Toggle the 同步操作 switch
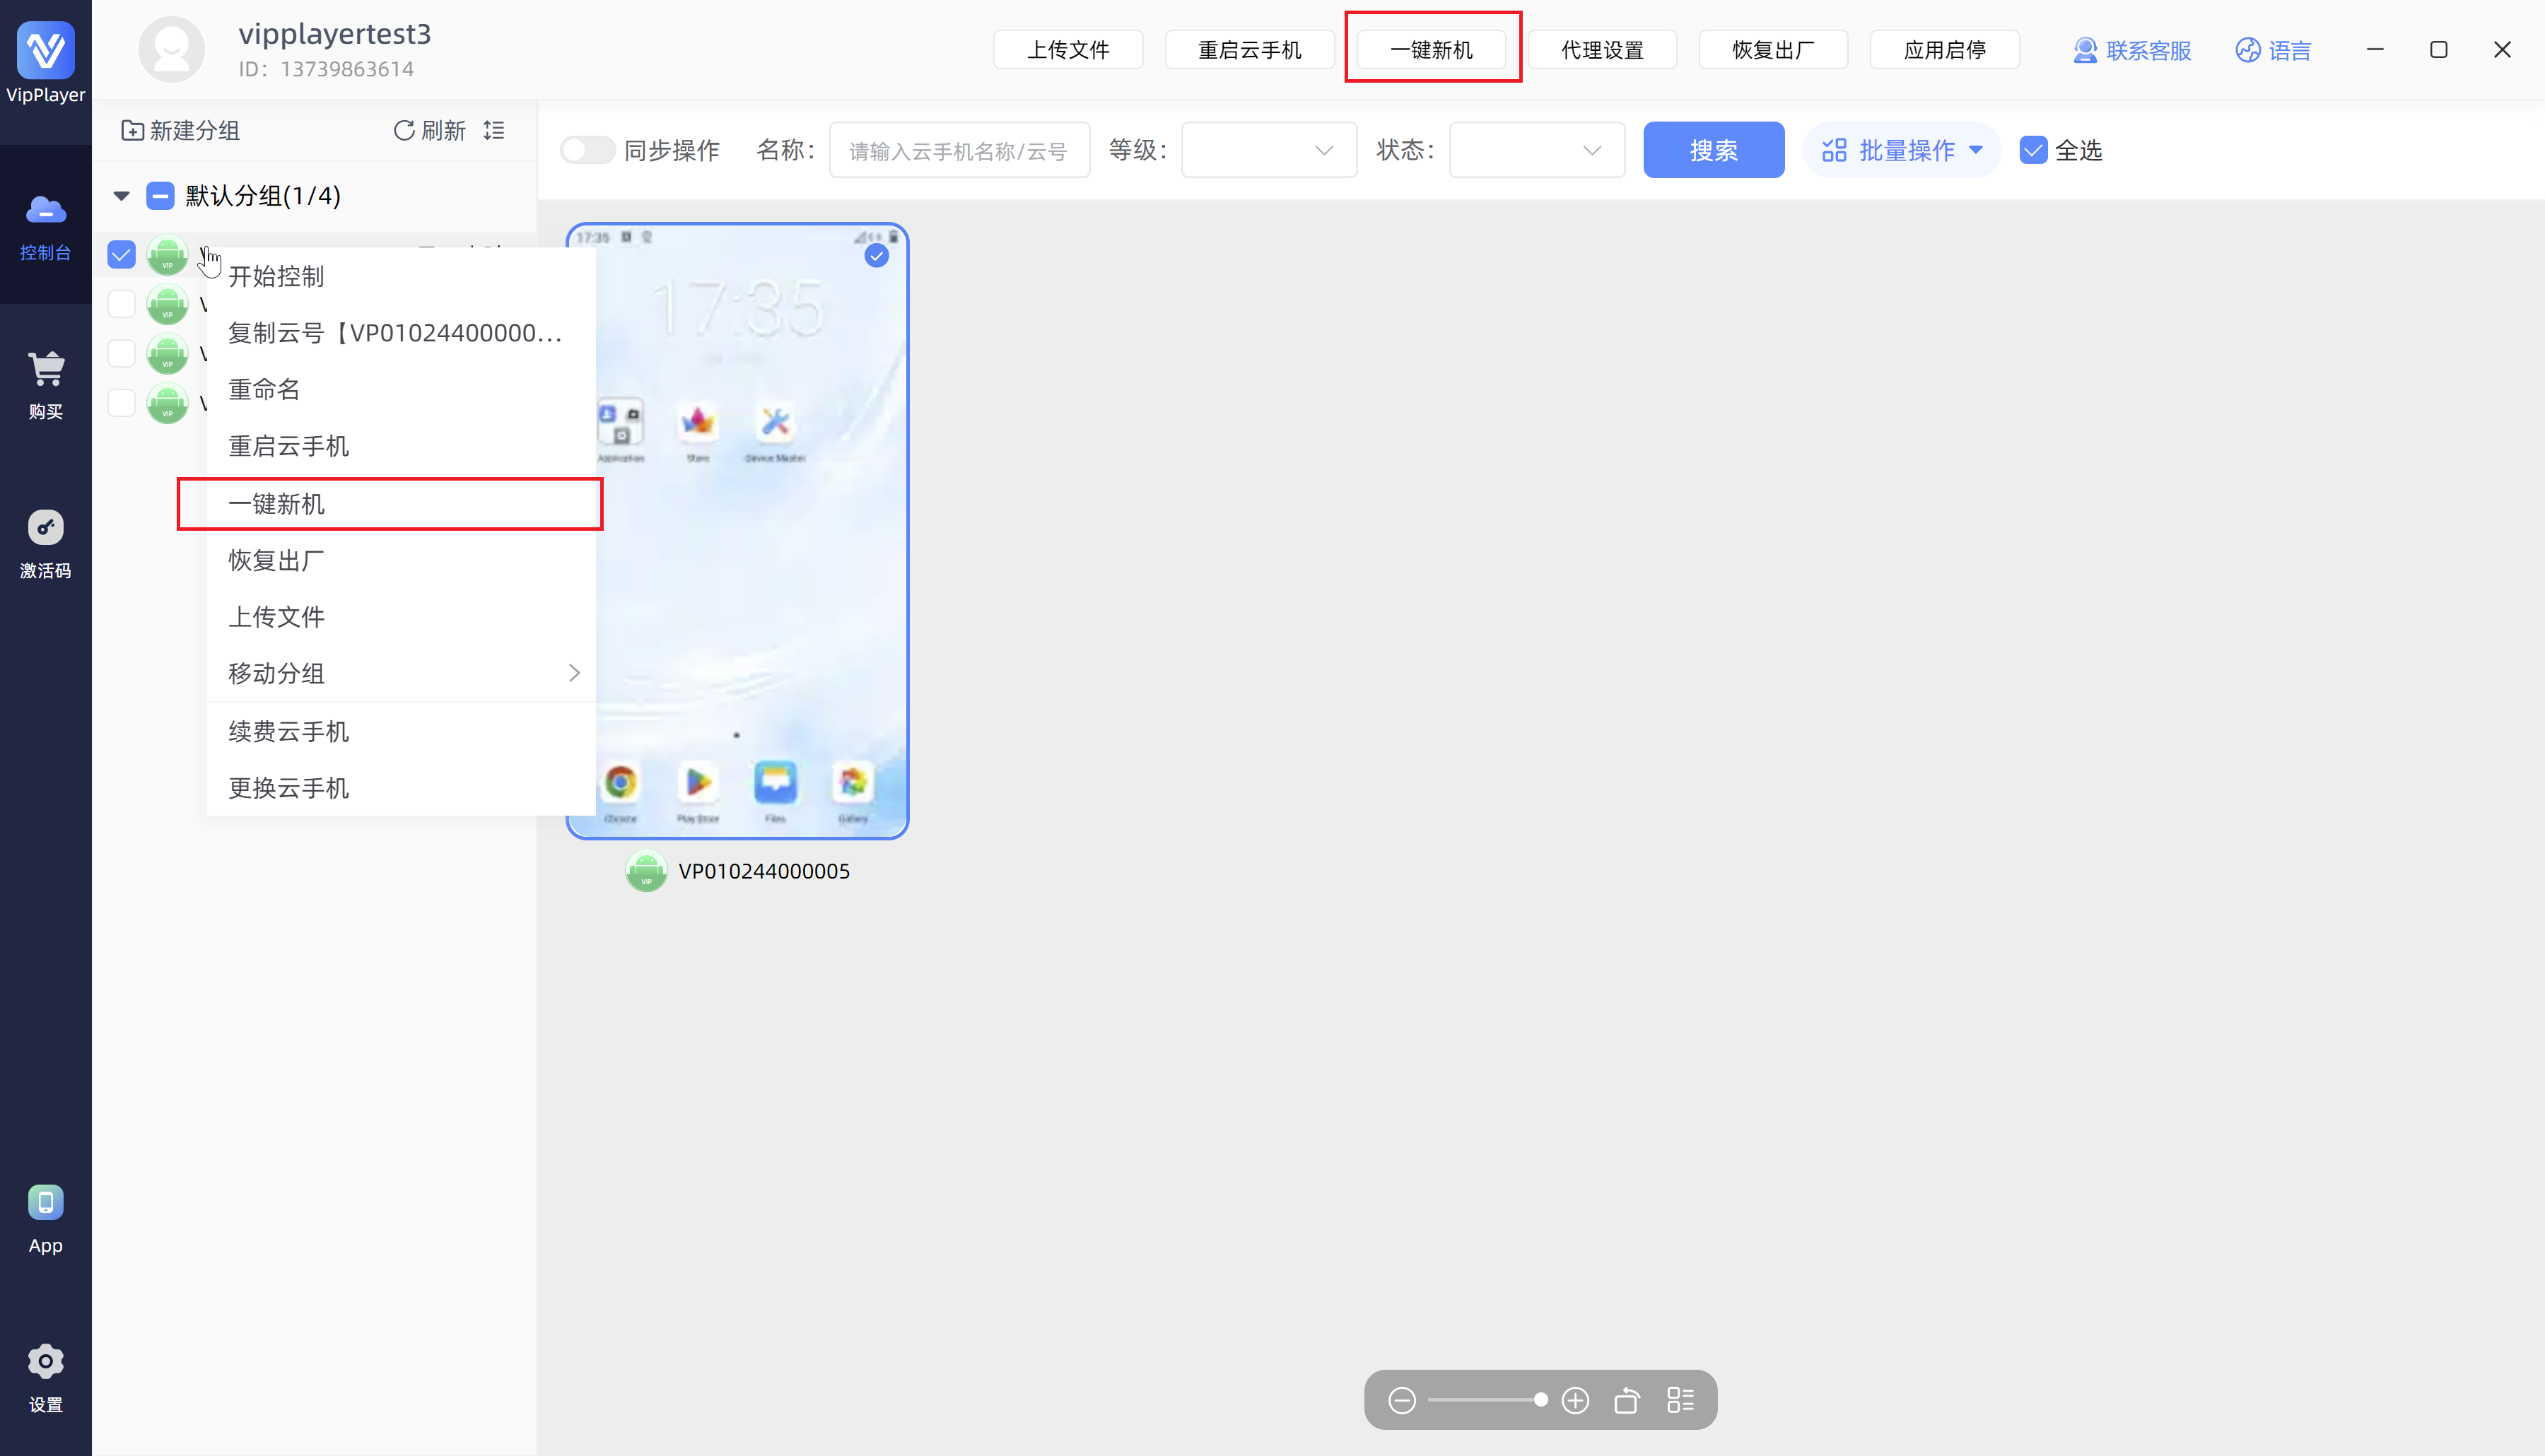 (587, 150)
